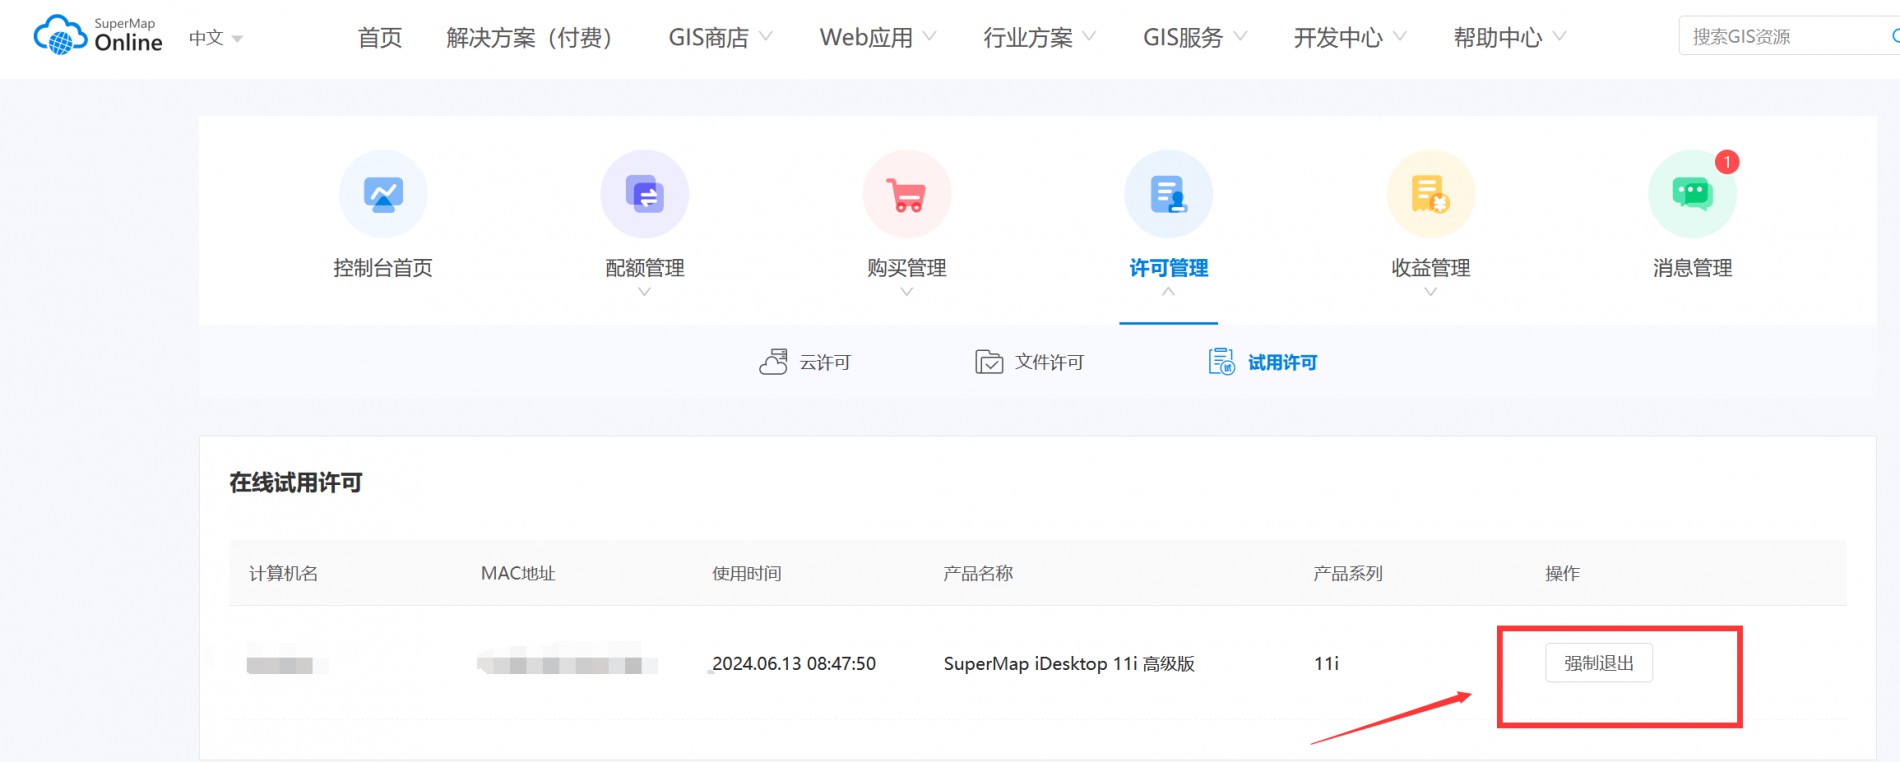Click the red notification badge on messages
Image resolution: width=1900 pixels, height=762 pixels.
[1727, 162]
